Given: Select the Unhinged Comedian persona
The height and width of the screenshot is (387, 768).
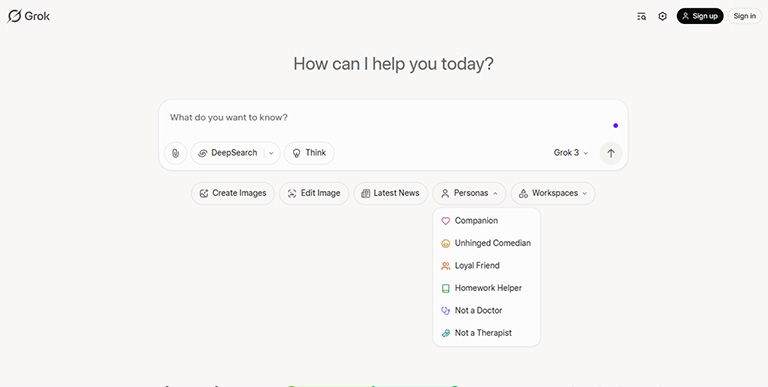Looking at the screenshot, I should click(486, 243).
